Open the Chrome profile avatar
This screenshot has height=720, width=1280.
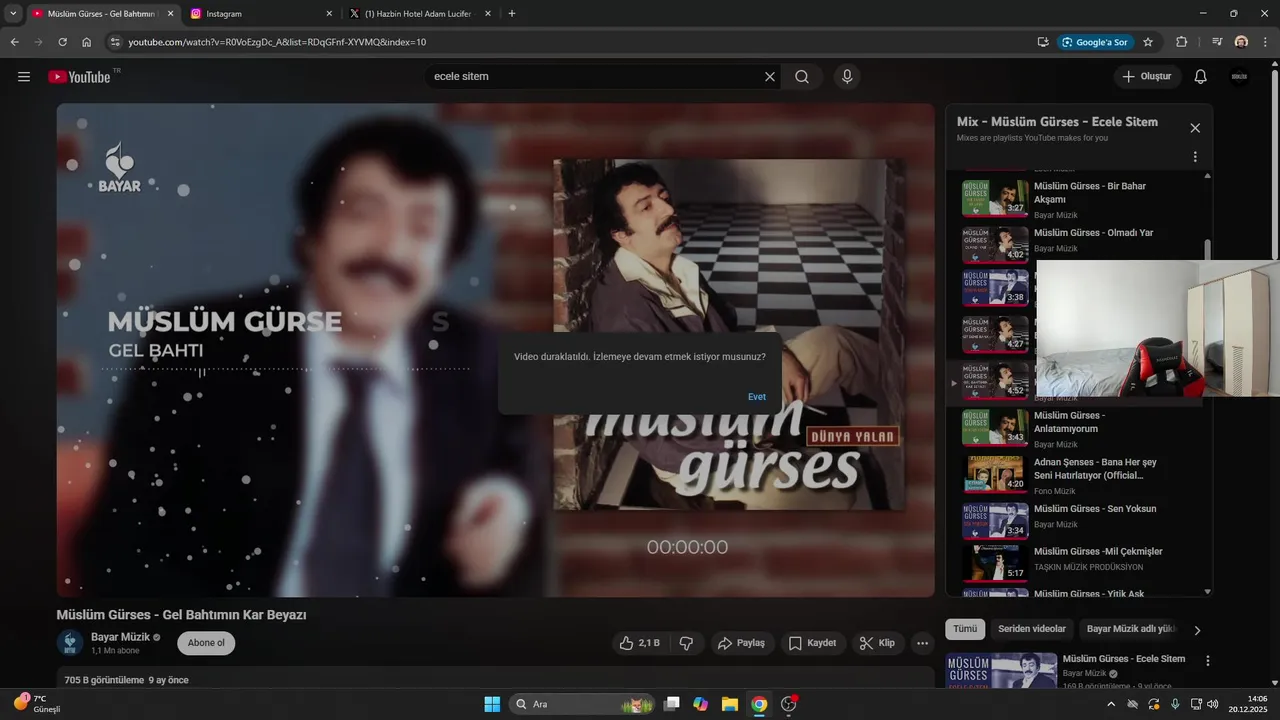1241,42
